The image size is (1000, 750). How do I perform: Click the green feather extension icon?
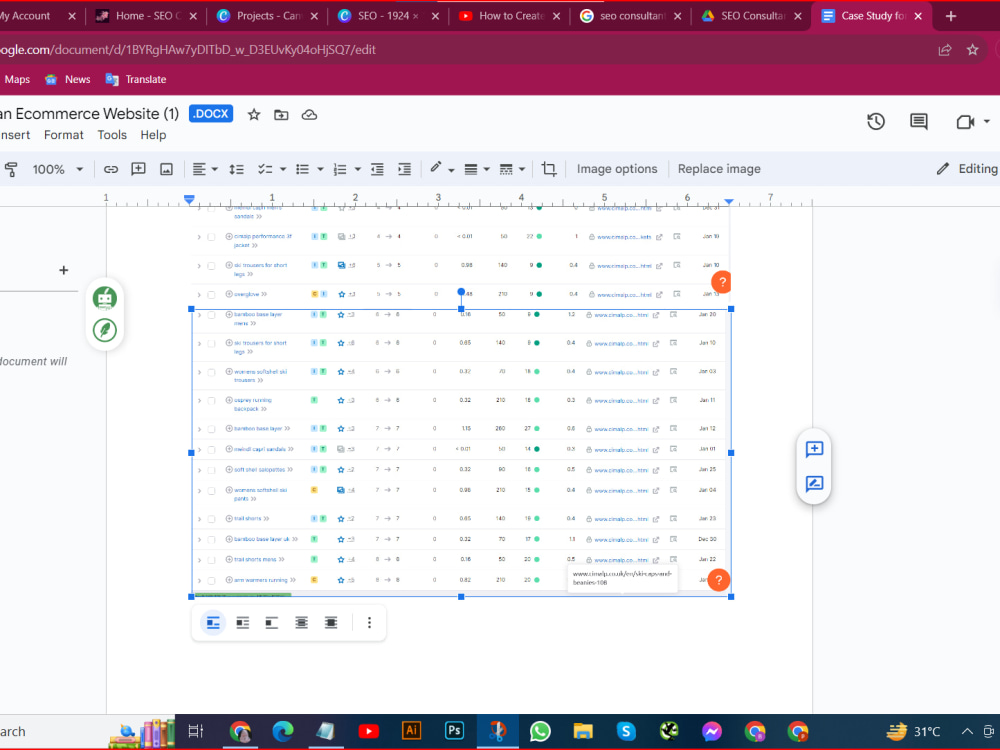pyautogui.click(x=105, y=330)
